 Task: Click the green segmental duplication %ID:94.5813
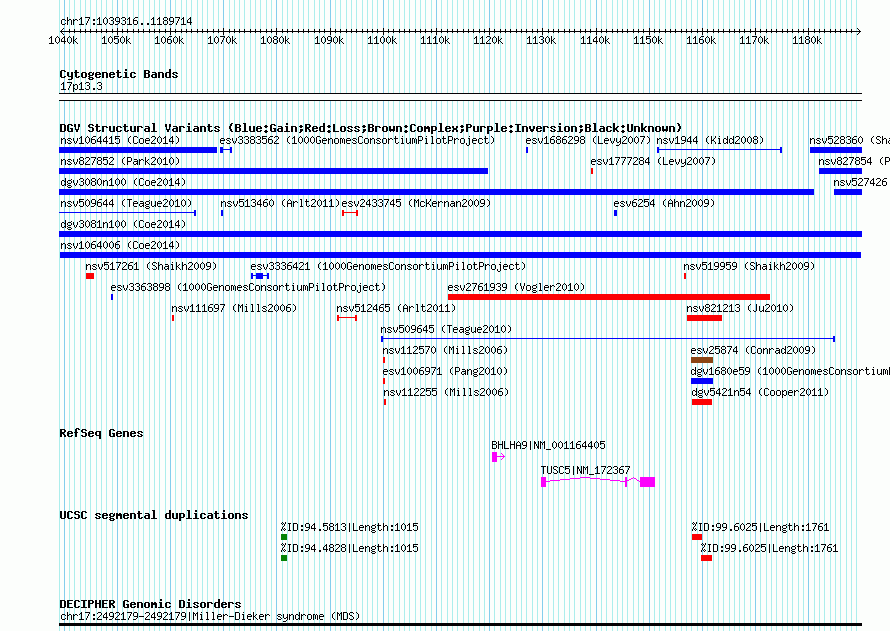point(284,537)
